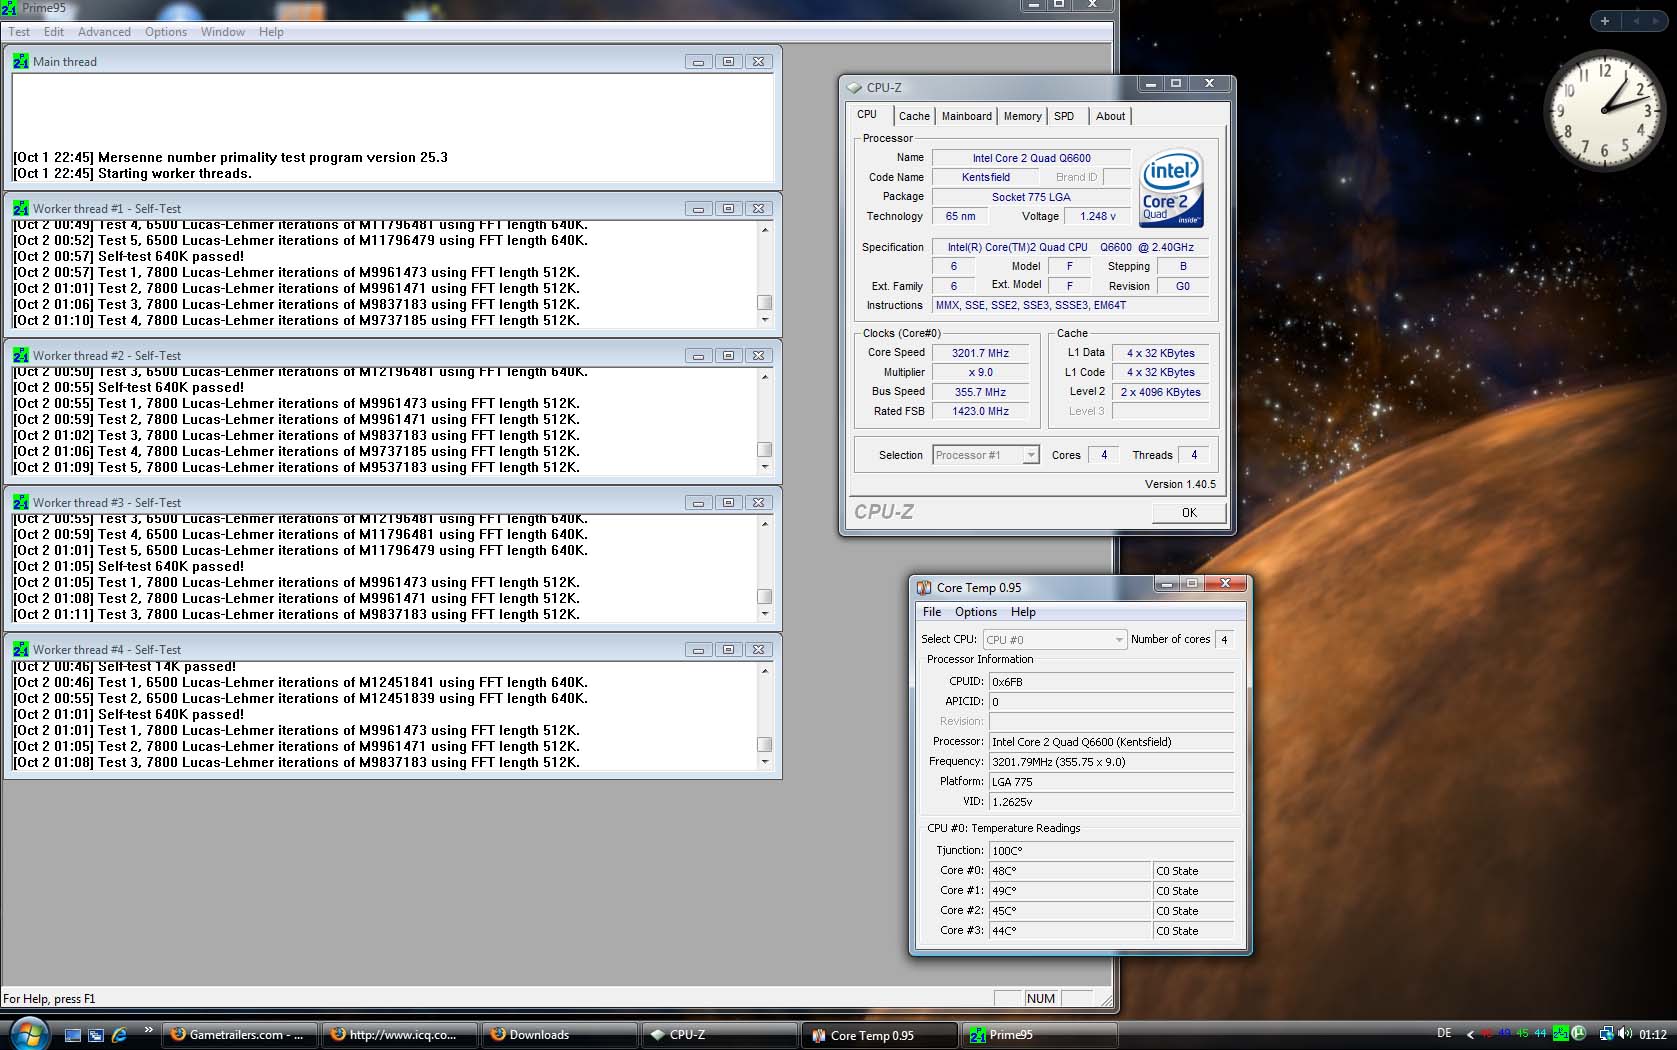
Task: Expand the Processor #1 selection dropdown
Action: (1031, 455)
